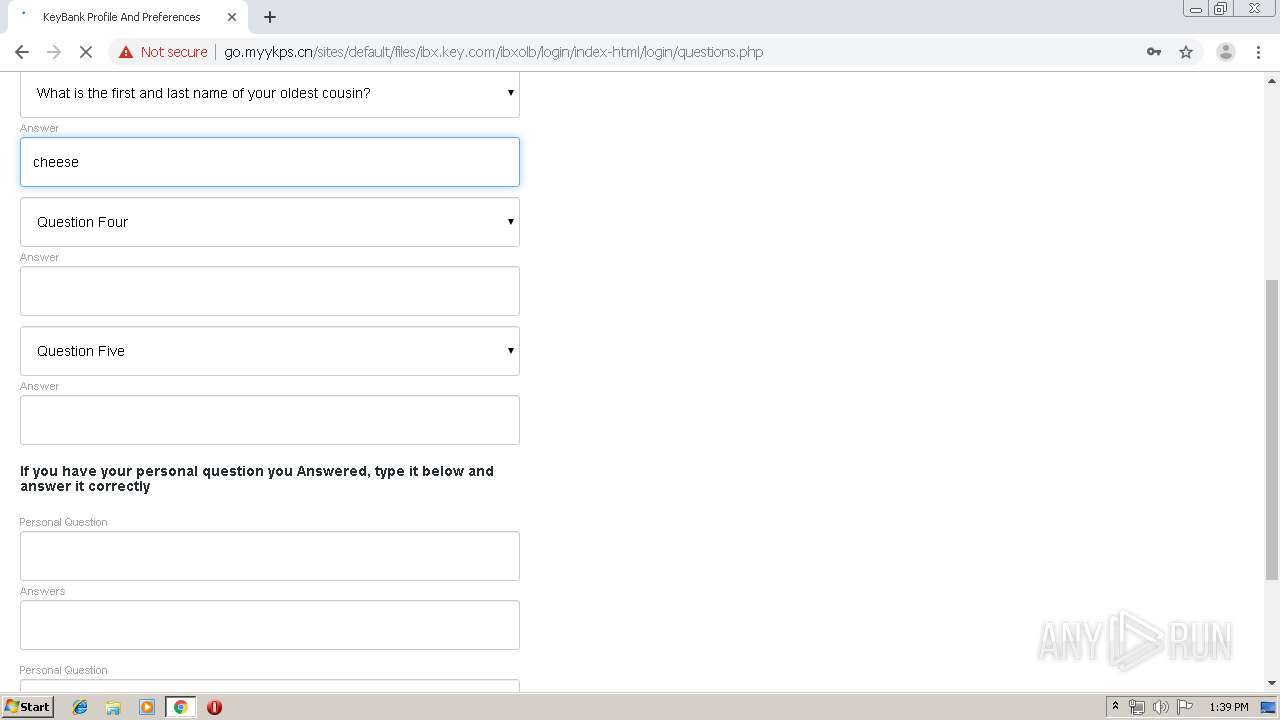Image resolution: width=1280 pixels, height=720 pixels.
Task: Click the scrollbar down arrow
Action: 1272,683
